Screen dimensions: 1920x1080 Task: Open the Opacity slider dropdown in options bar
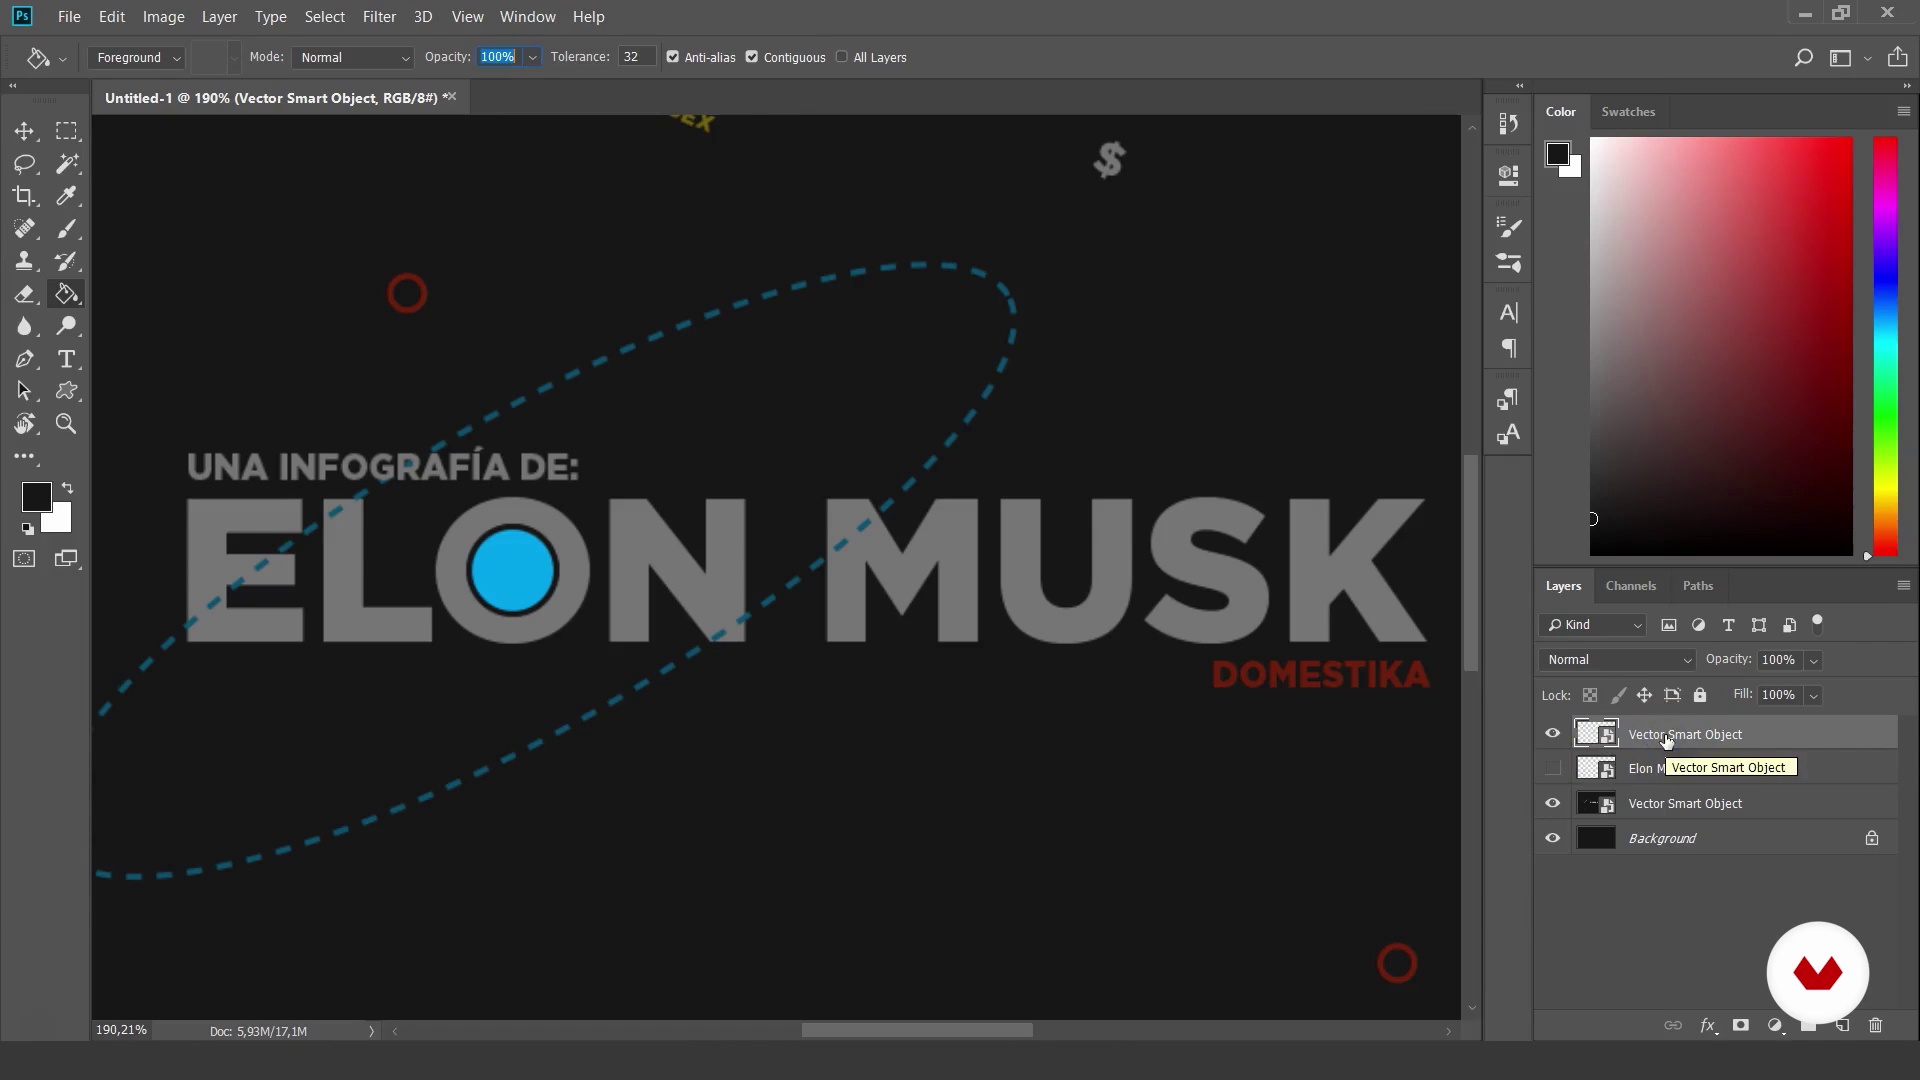[x=532, y=57]
